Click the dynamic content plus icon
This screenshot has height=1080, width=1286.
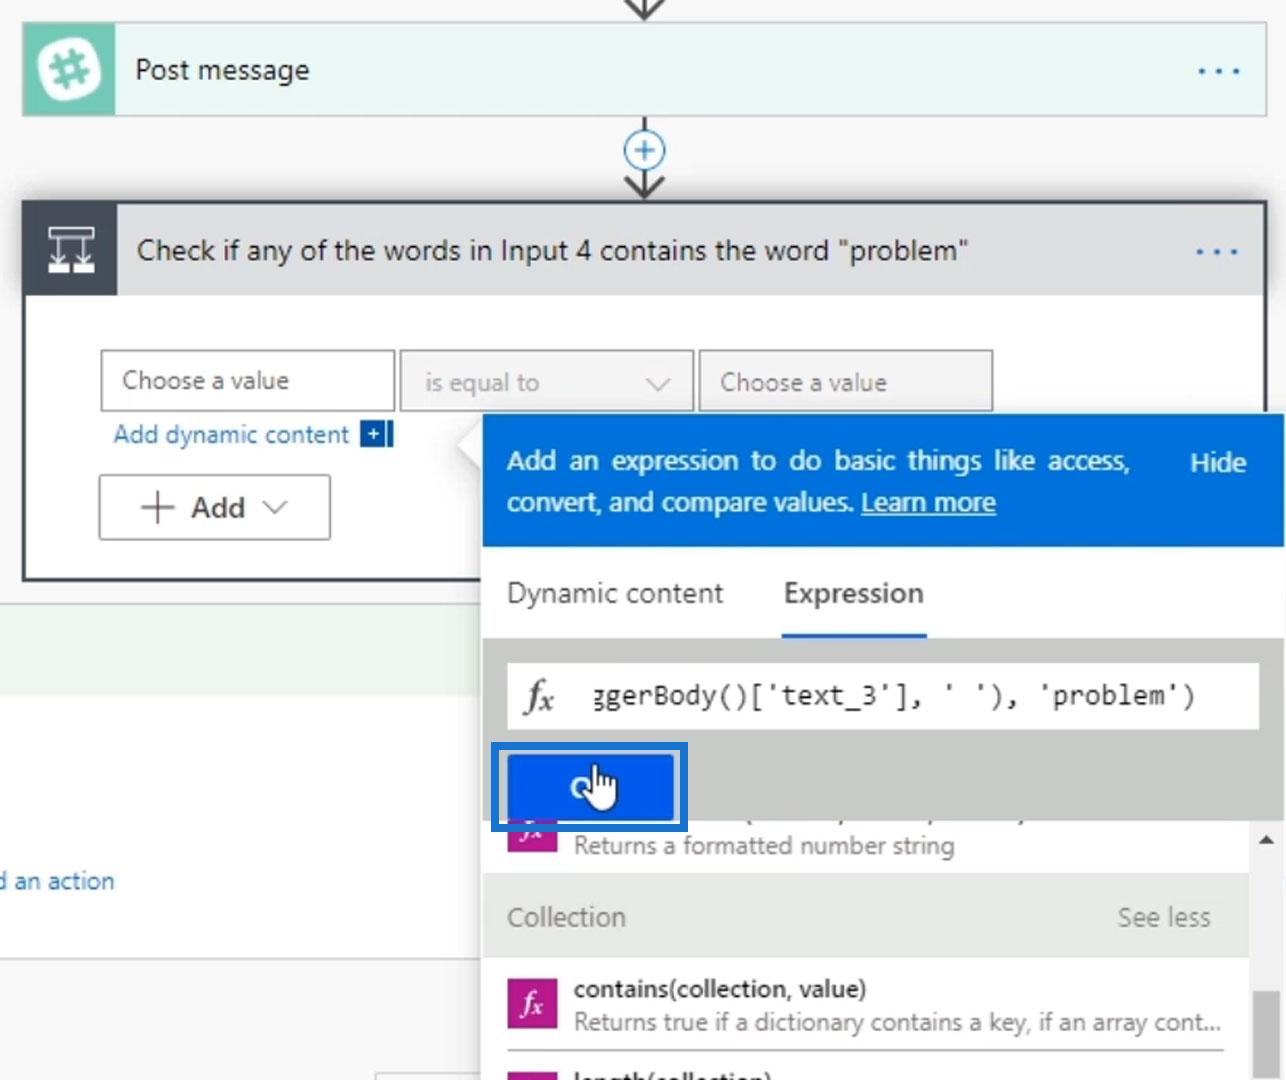pos(376,434)
